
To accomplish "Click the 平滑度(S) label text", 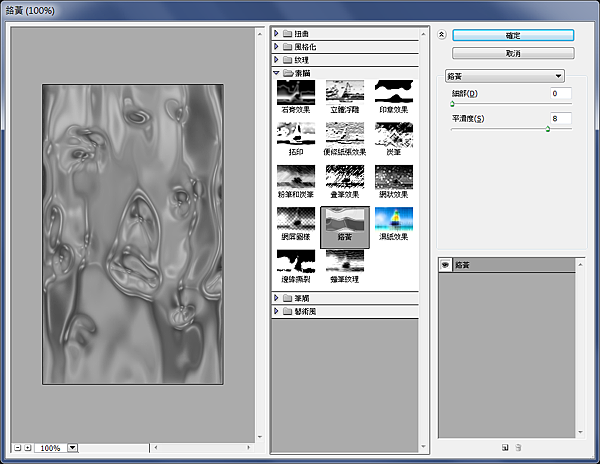I will click(x=468, y=119).
